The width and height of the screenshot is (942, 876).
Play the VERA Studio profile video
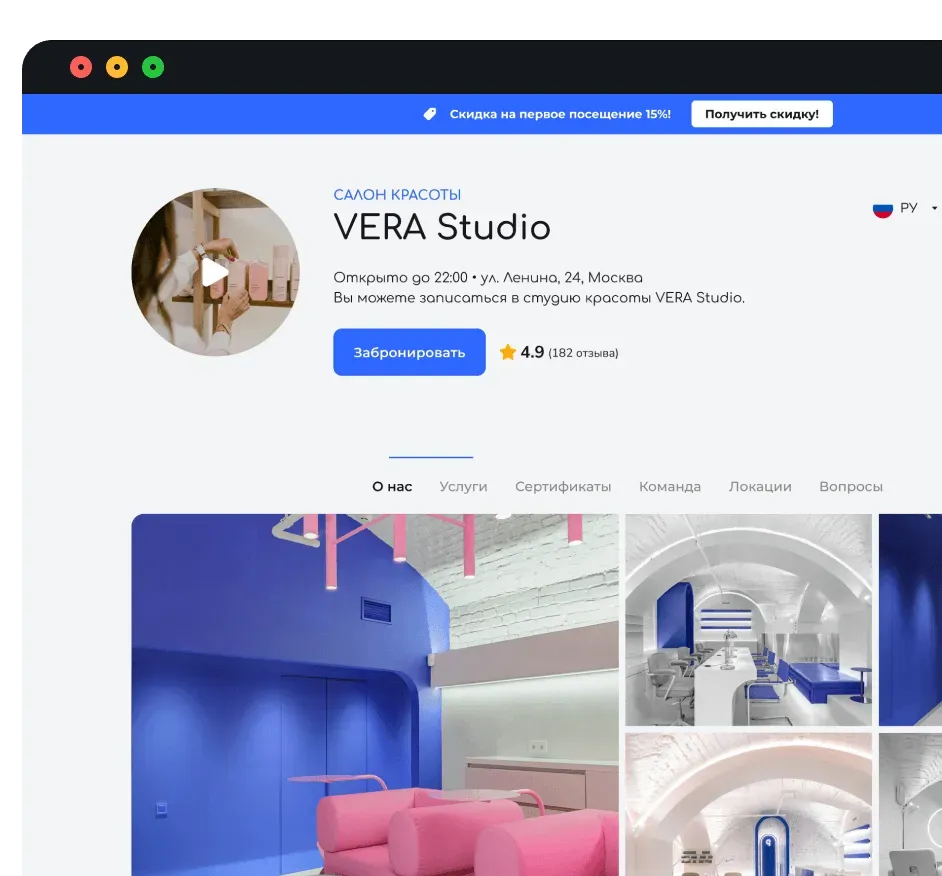point(215,272)
